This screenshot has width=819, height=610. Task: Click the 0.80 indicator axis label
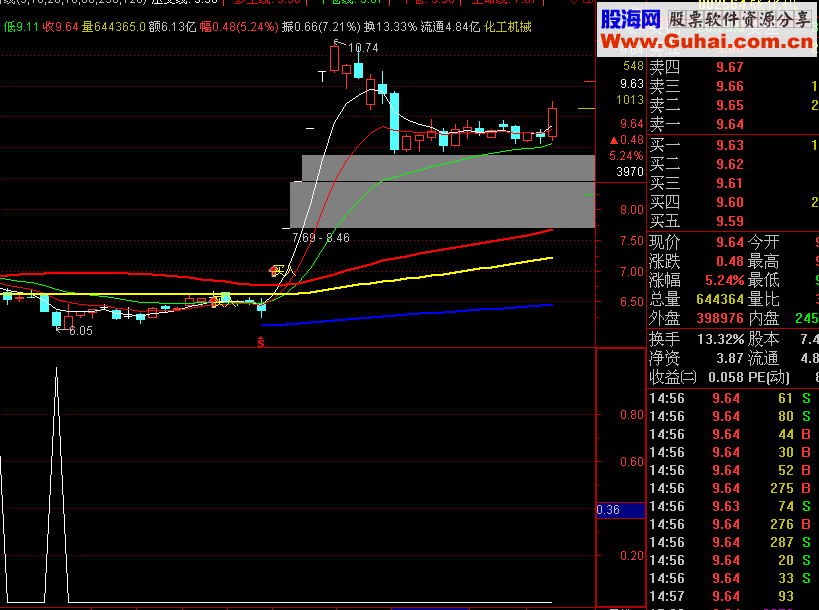(631, 415)
